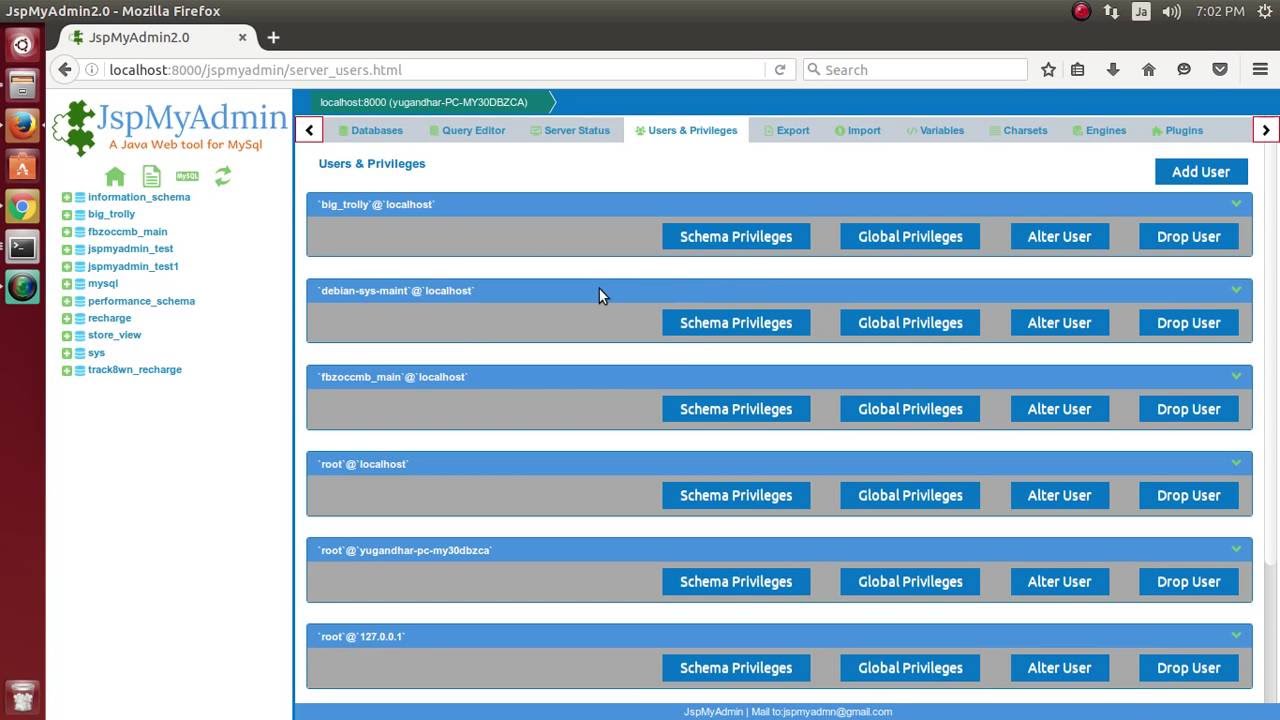Image resolution: width=1280 pixels, height=720 pixels.
Task: Bookmark this page with the star icon
Action: (x=1048, y=70)
